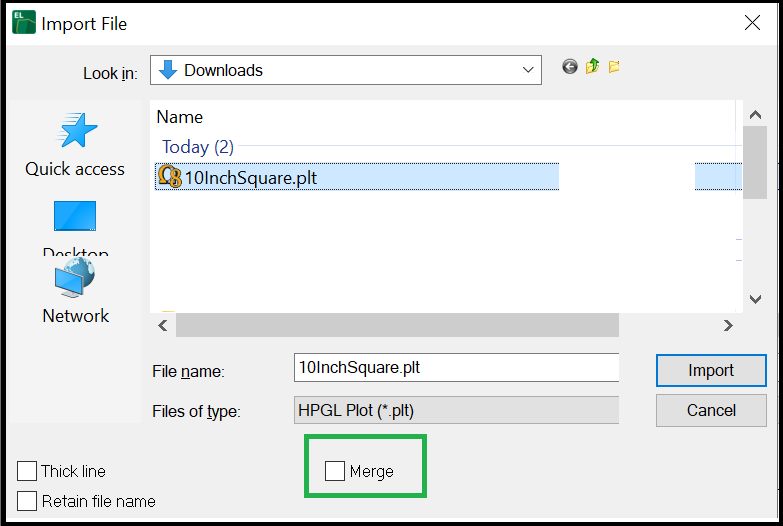Open the Desktop location
This screenshot has width=783, height=526.
click(x=75, y=228)
